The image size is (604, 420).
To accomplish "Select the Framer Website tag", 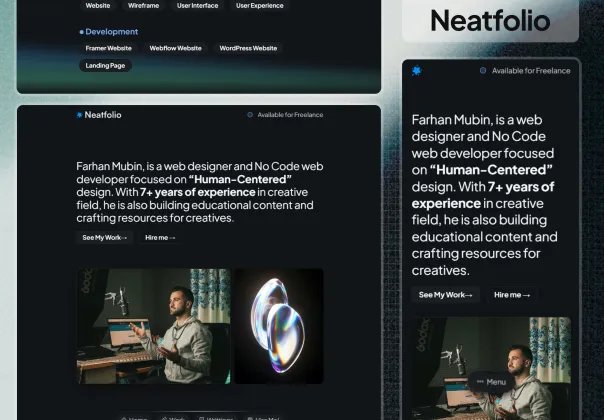I will coord(108,48).
